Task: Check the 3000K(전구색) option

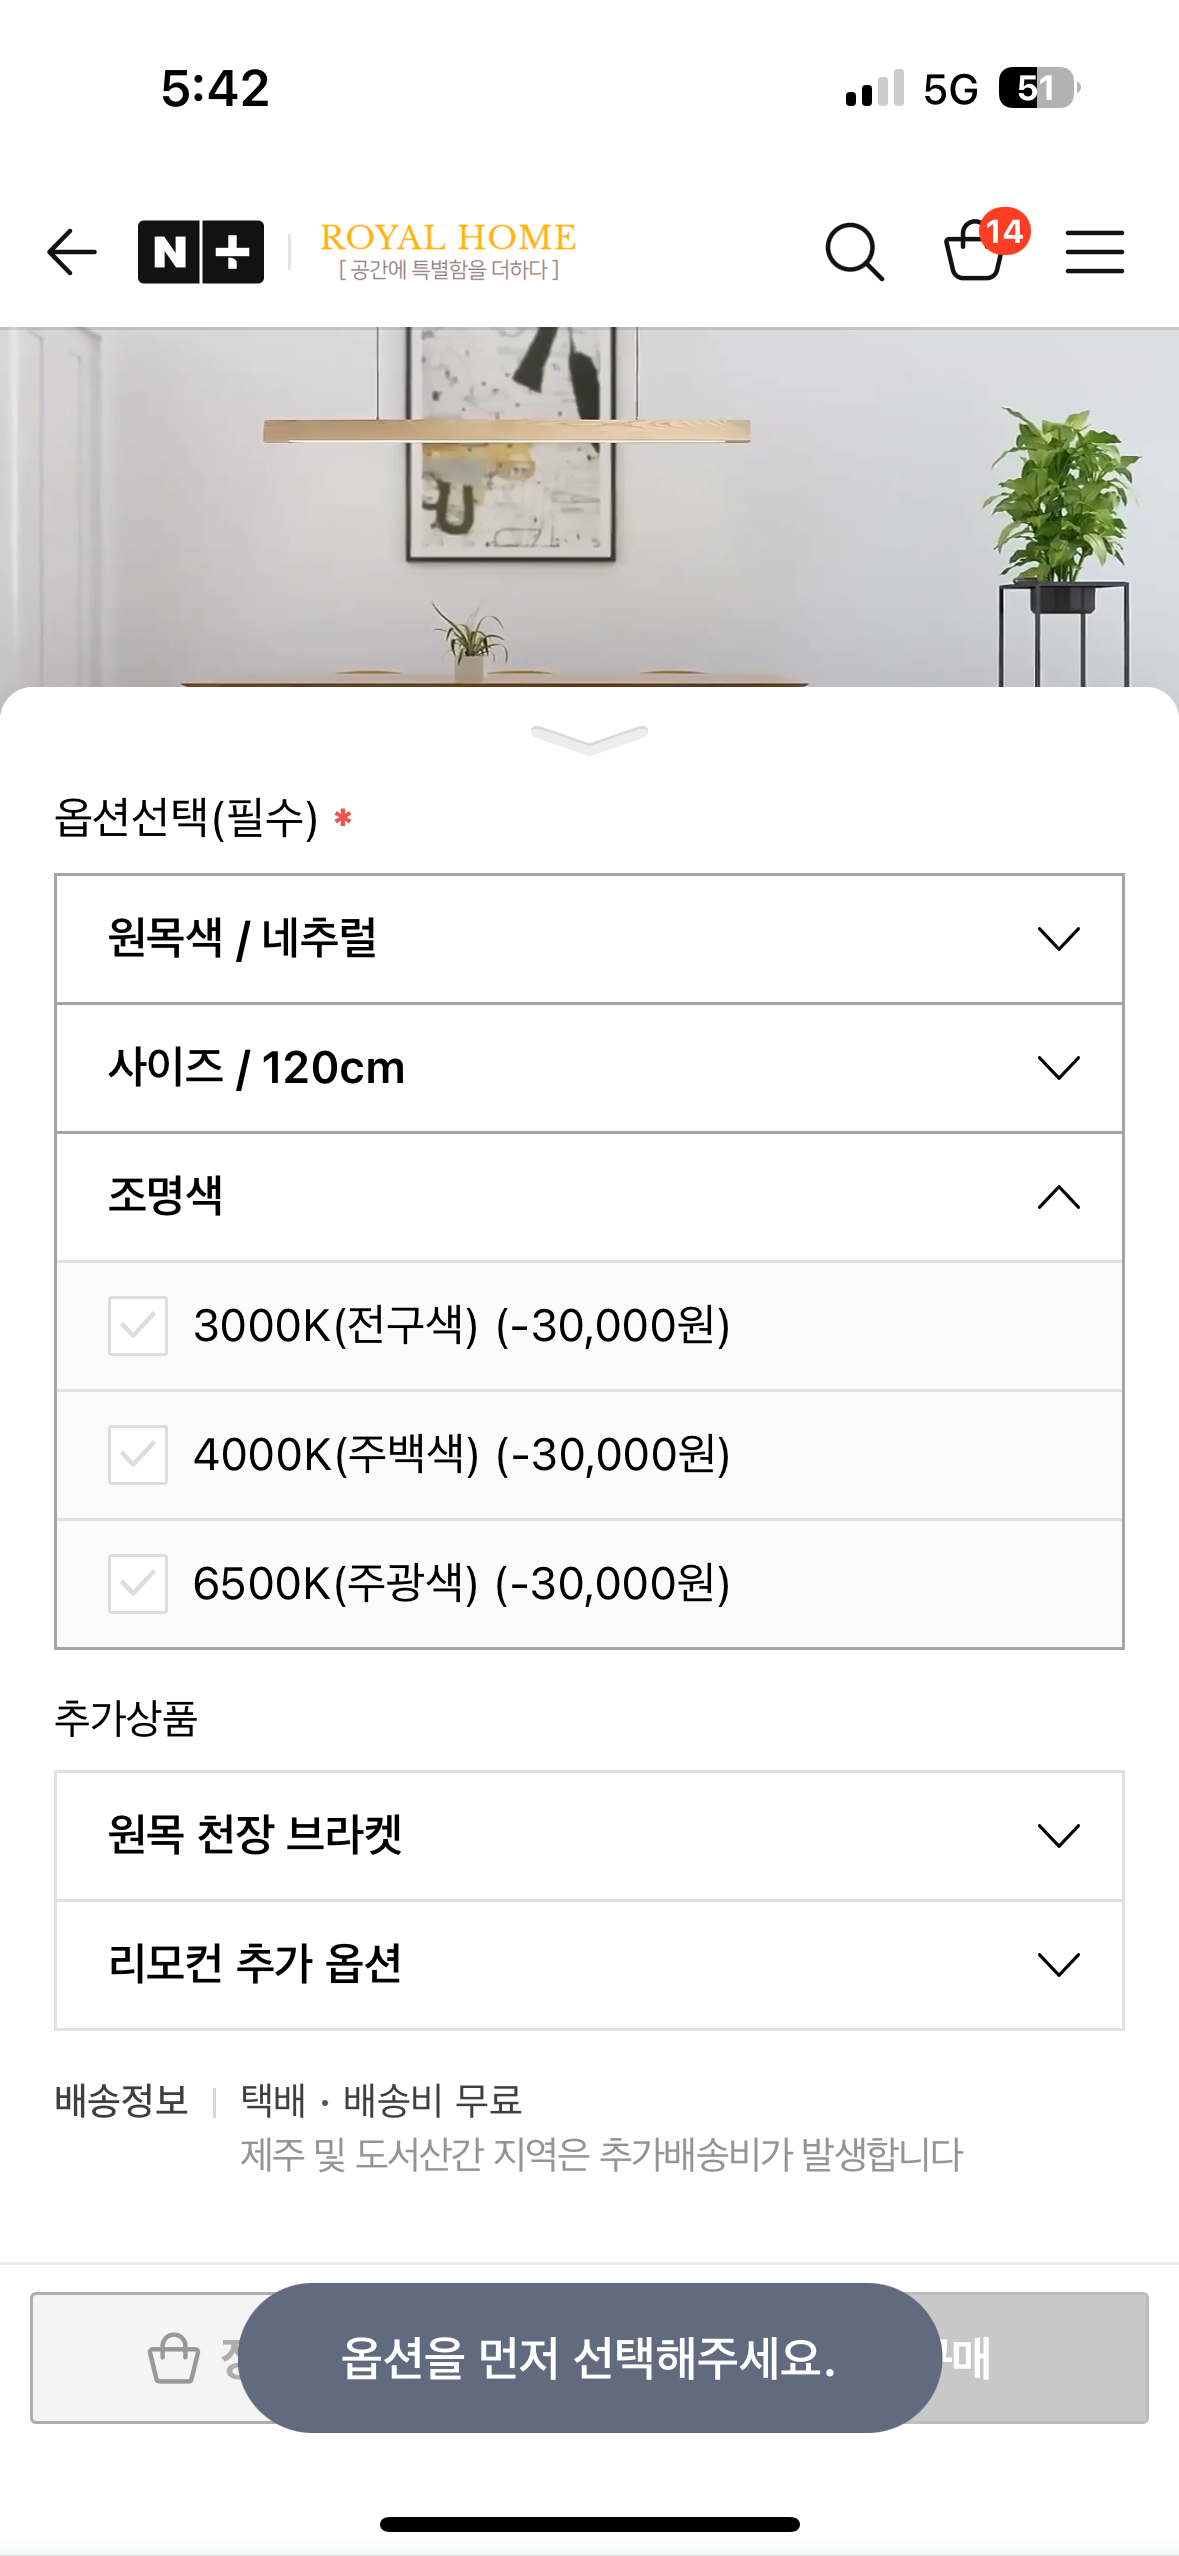Action: point(138,1326)
